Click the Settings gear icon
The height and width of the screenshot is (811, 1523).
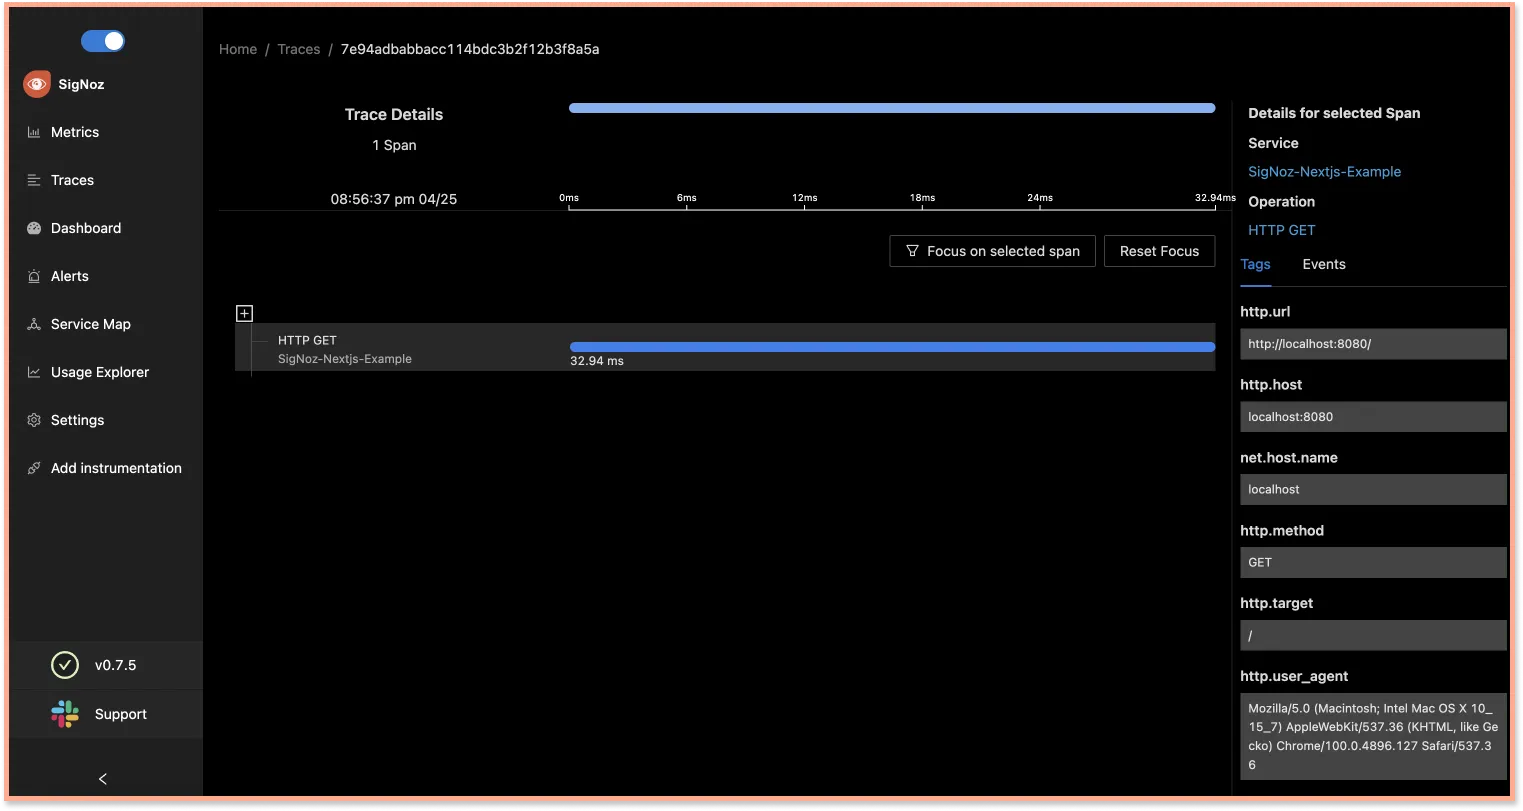[34, 420]
